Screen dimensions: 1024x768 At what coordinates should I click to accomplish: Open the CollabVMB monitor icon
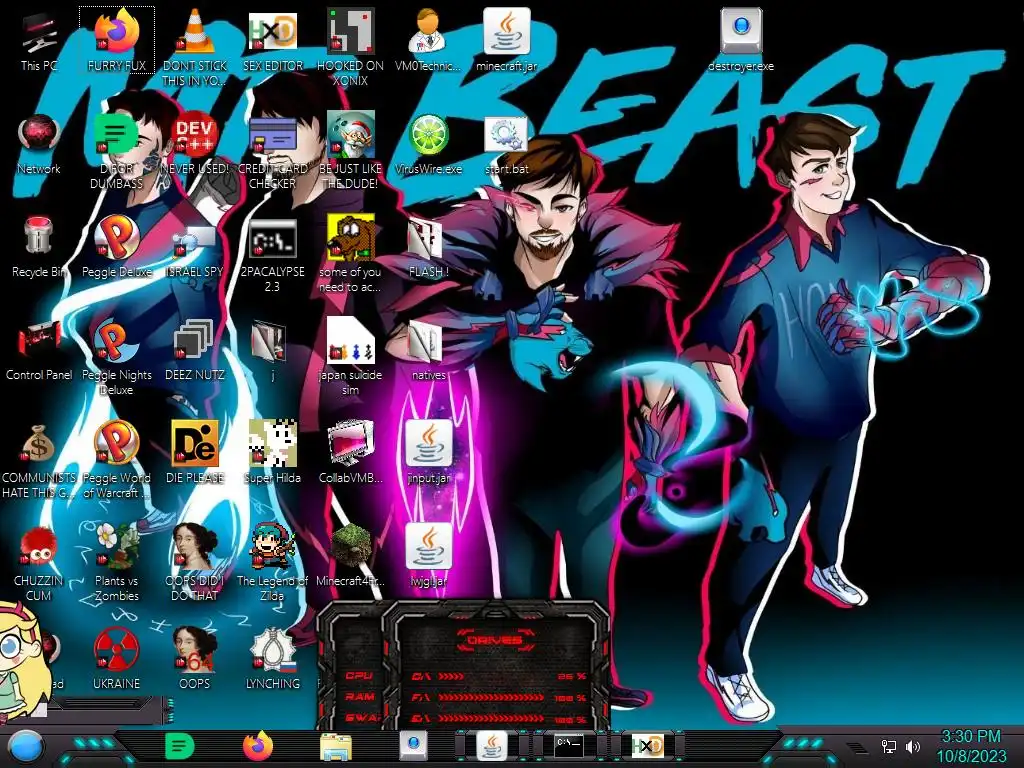351,453
